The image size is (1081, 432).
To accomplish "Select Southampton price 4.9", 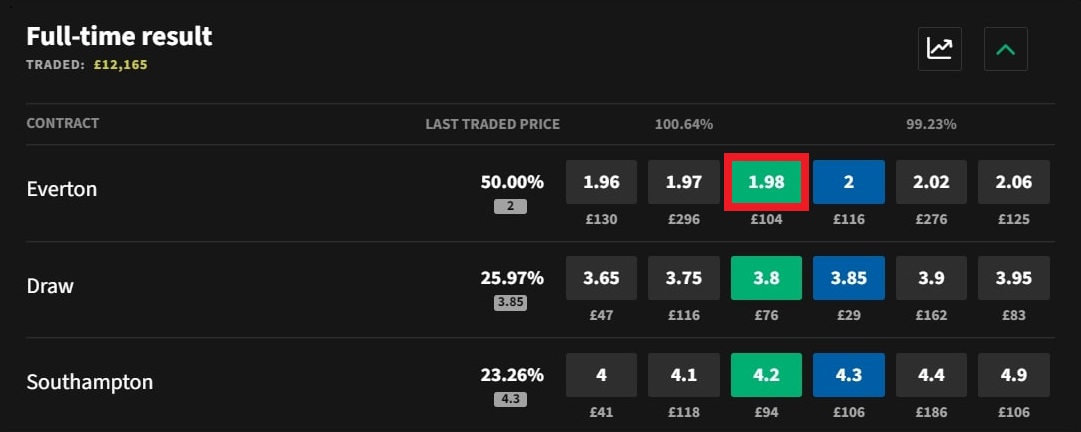I will click(x=1014, y=376).
